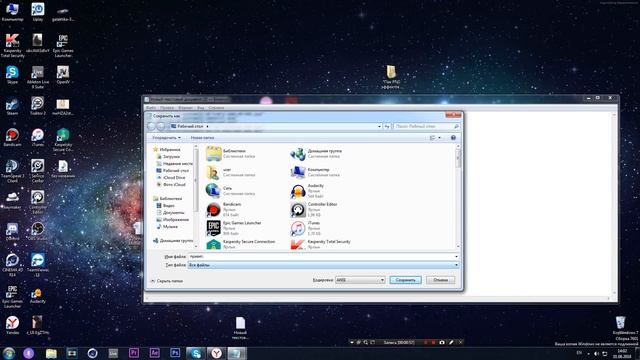Open the Uplay desktop shortcut
The width and height of the screenshot is (640, 360).
click(38, 12)
